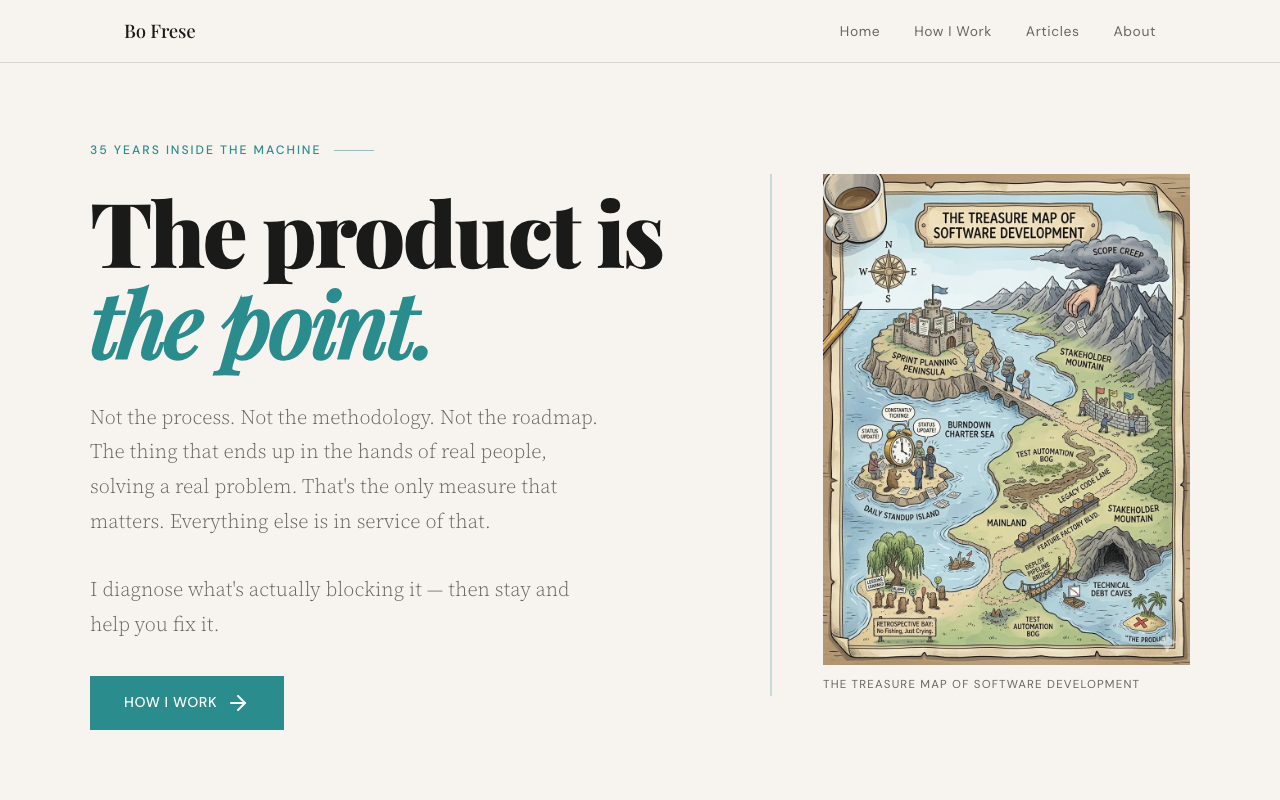
Task: Navigate to the About section
Action: pyautogui.click(x=1134, y=31)
